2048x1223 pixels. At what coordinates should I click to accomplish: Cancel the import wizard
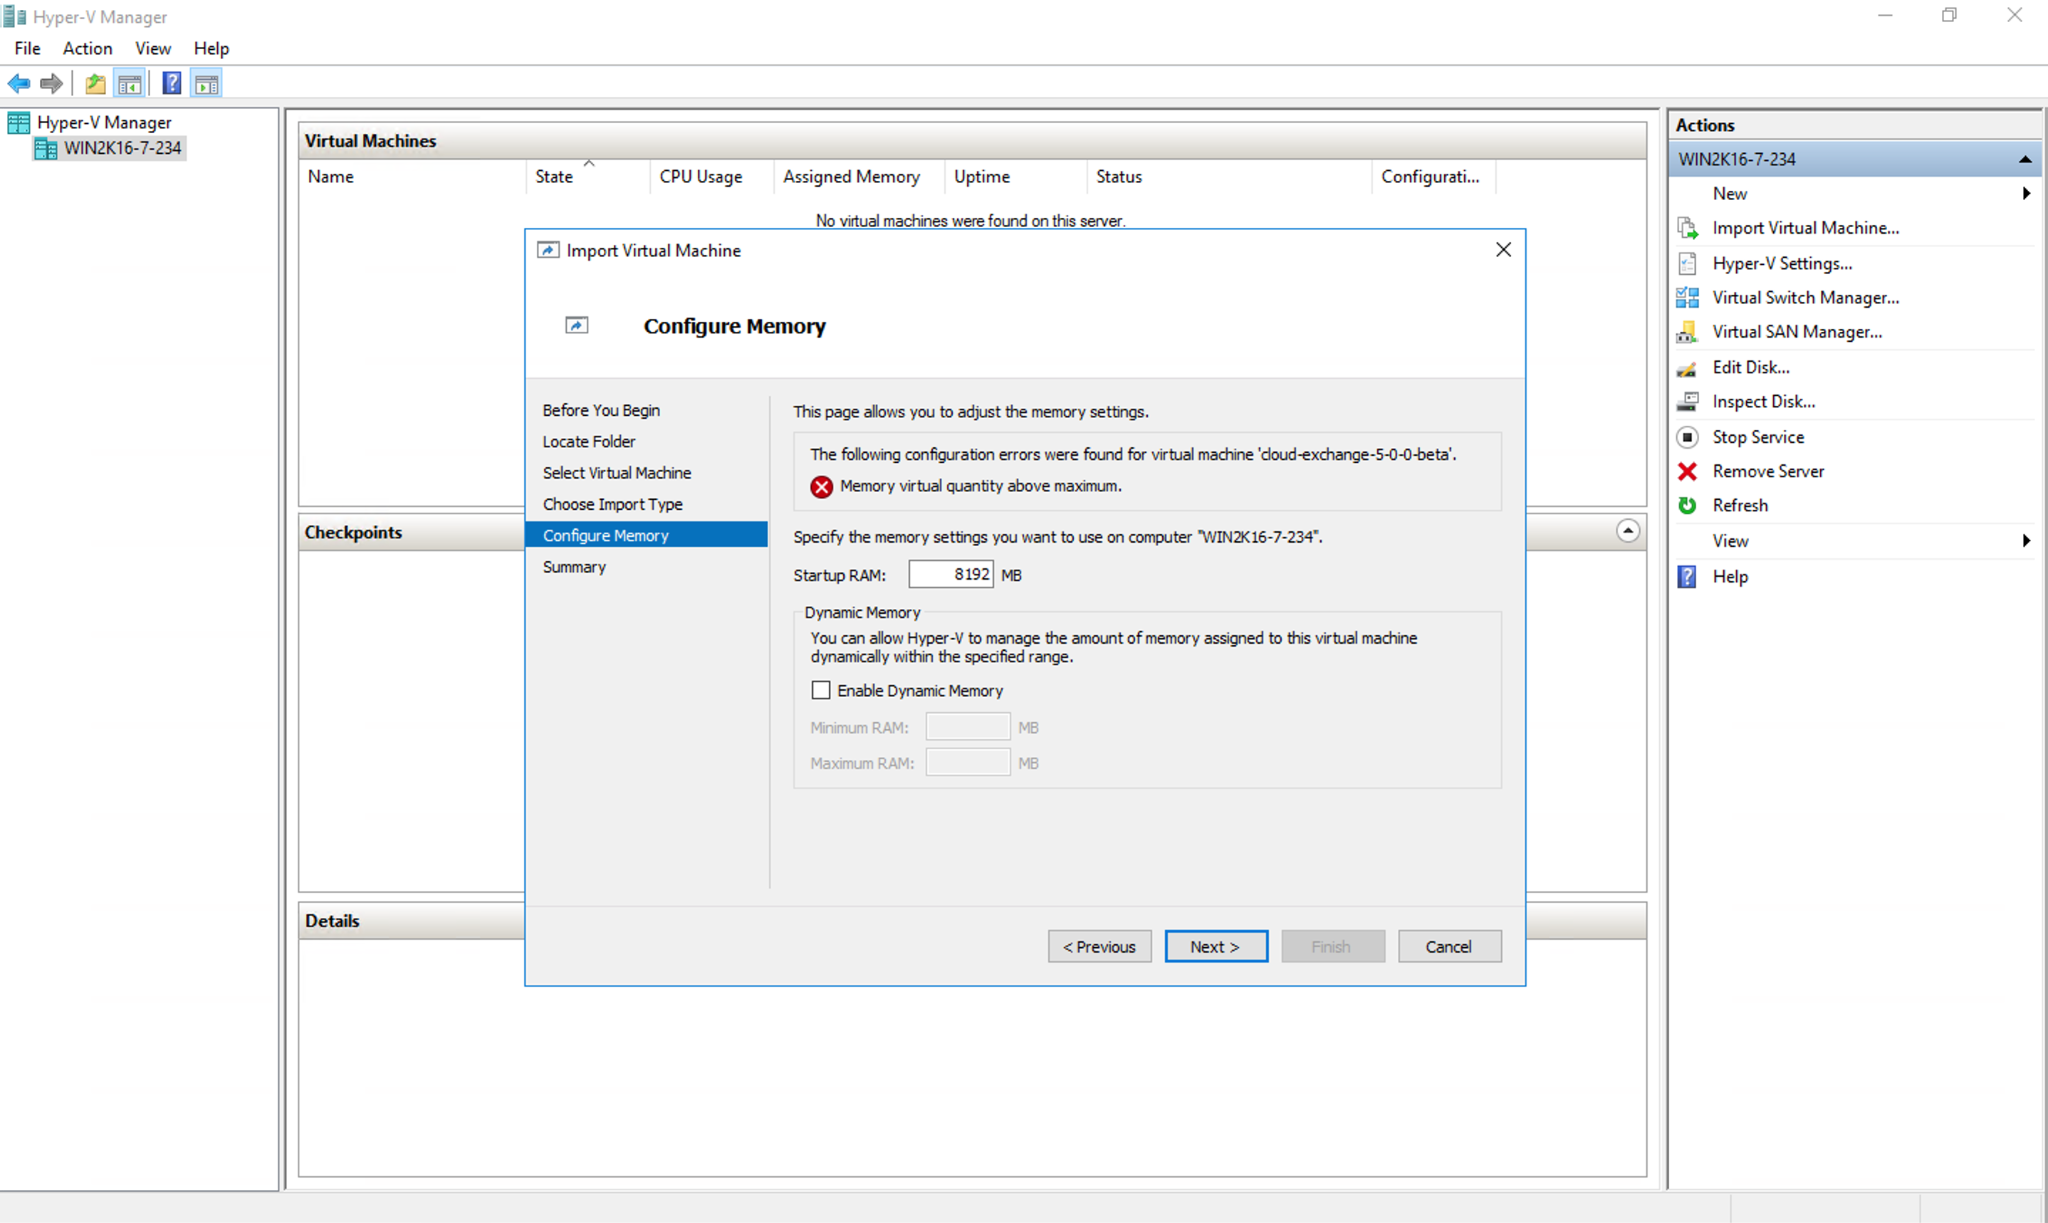pos(1449,946)
